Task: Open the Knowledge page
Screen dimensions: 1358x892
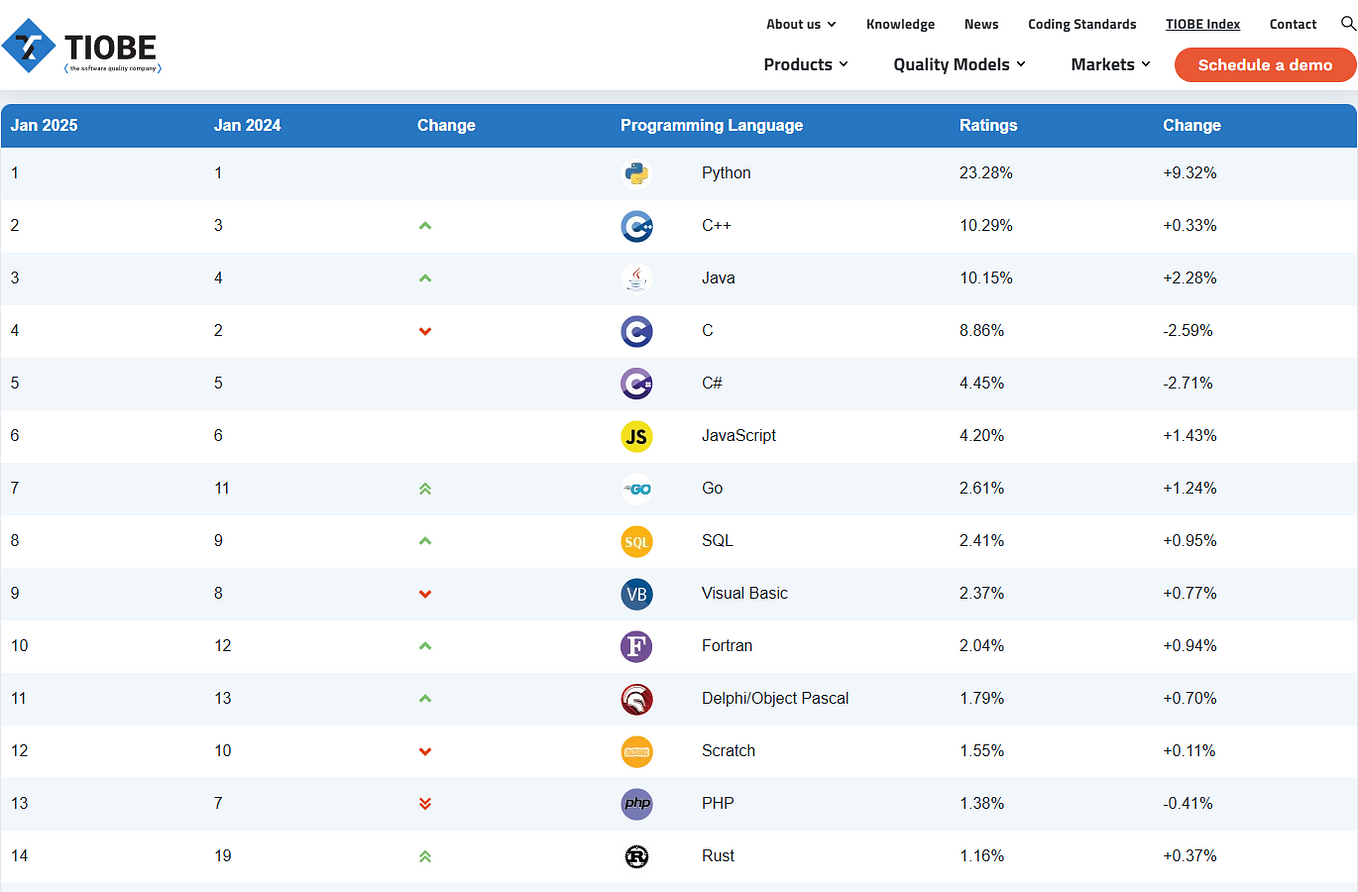Action: click(x=900, y=24)
